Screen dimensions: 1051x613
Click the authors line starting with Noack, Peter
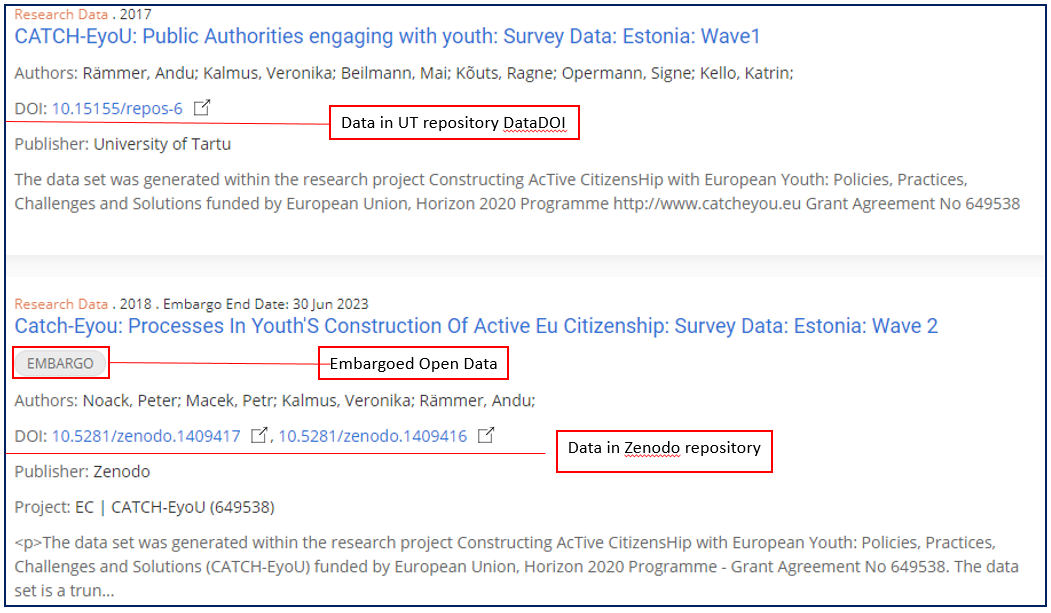coord(275,400)
